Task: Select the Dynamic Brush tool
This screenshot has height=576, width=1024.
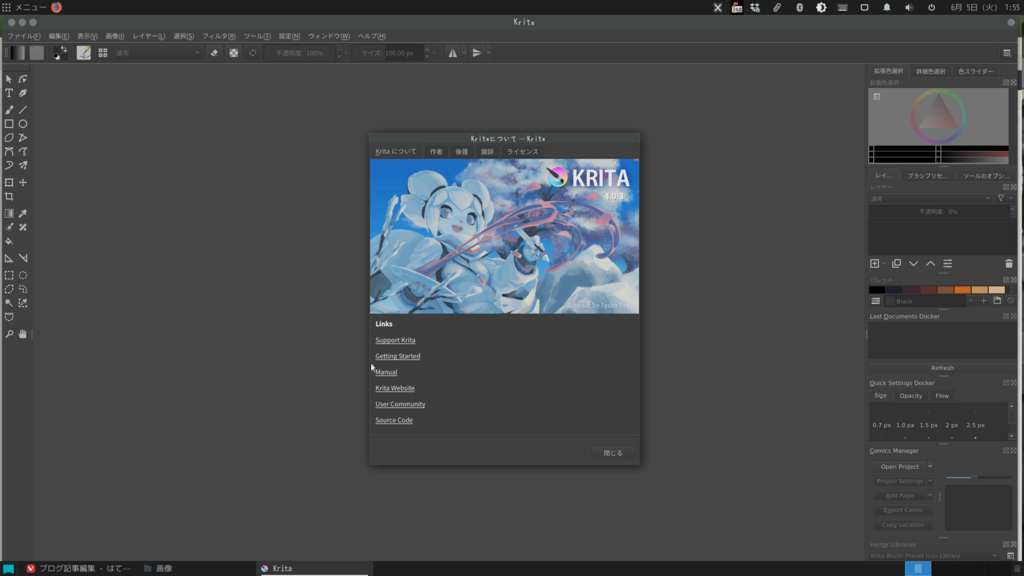Action: click(9, 165)
